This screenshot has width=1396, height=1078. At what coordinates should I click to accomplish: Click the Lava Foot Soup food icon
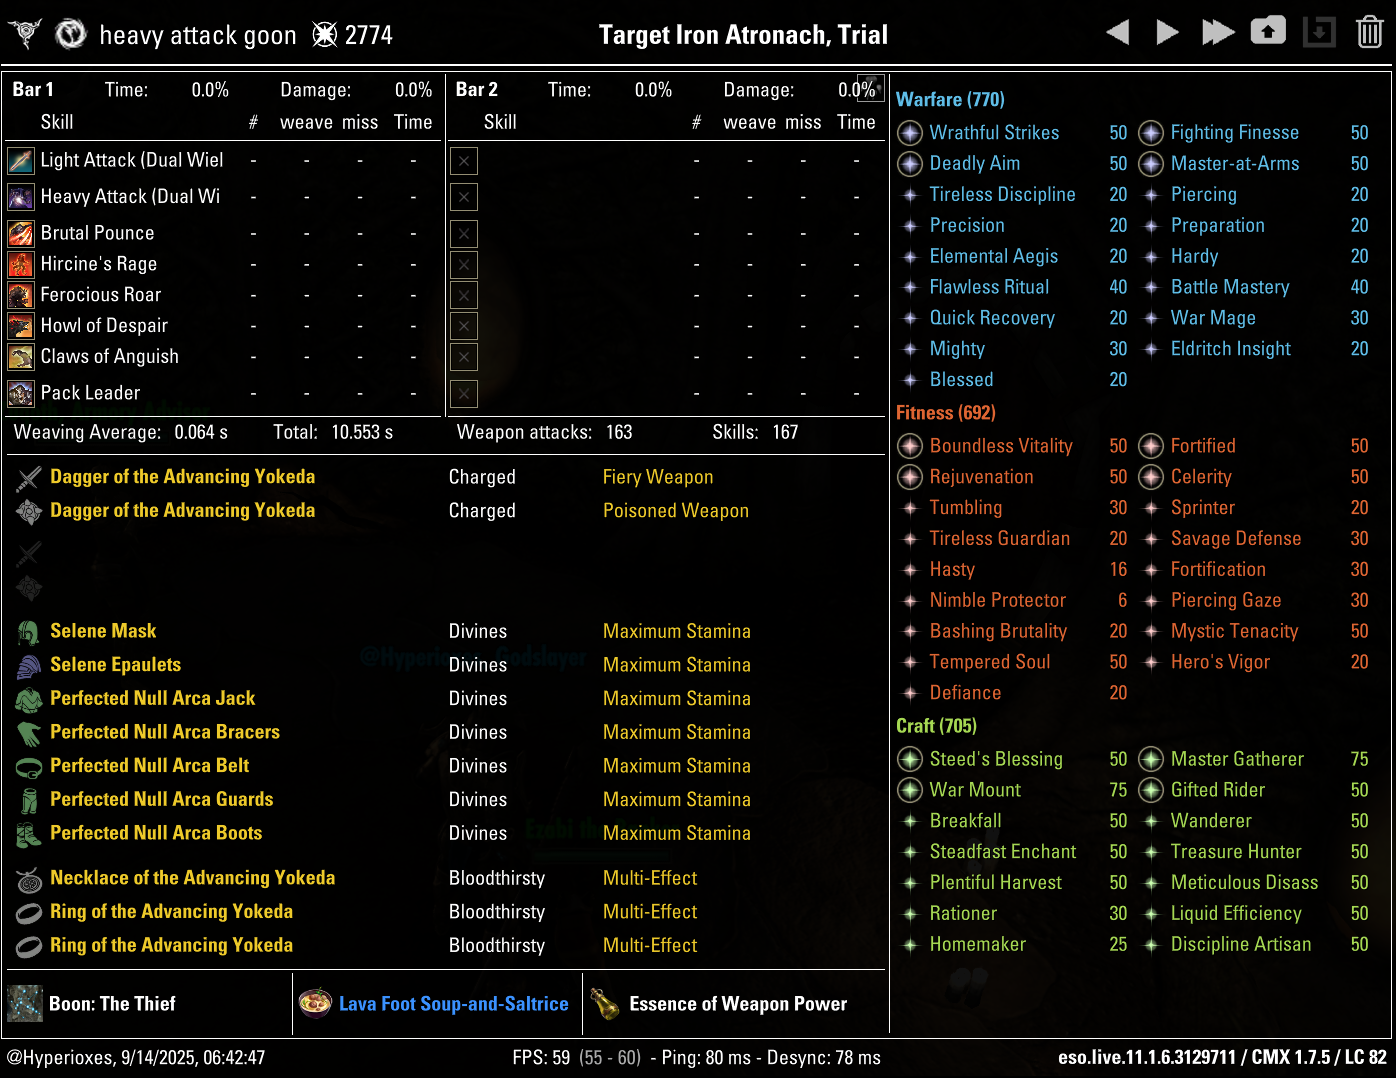[316, 1003]
